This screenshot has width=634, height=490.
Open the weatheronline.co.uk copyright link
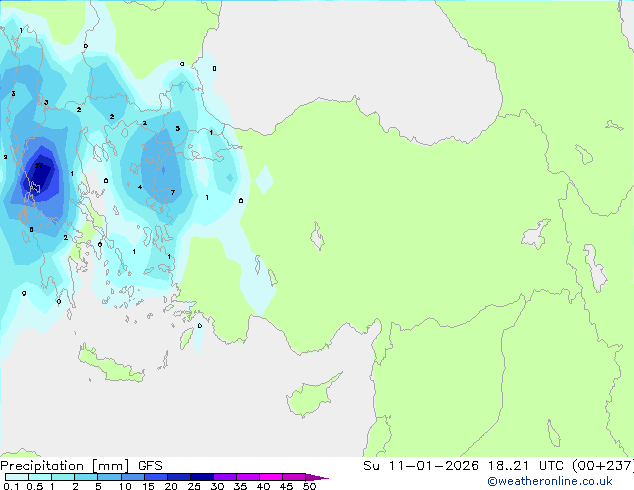click(550, 481)
